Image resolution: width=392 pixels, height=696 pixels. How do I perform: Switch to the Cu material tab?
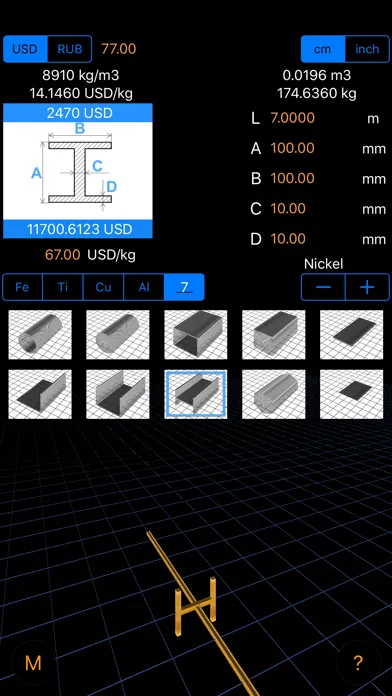(x=103, y=287)
